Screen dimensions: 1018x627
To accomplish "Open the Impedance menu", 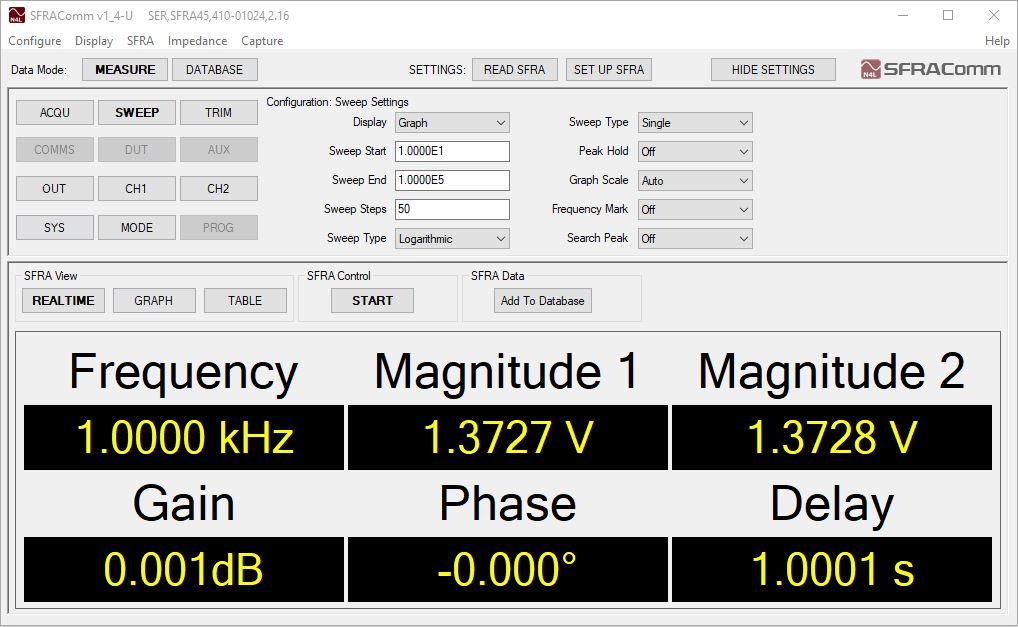I will click(197, 41).
